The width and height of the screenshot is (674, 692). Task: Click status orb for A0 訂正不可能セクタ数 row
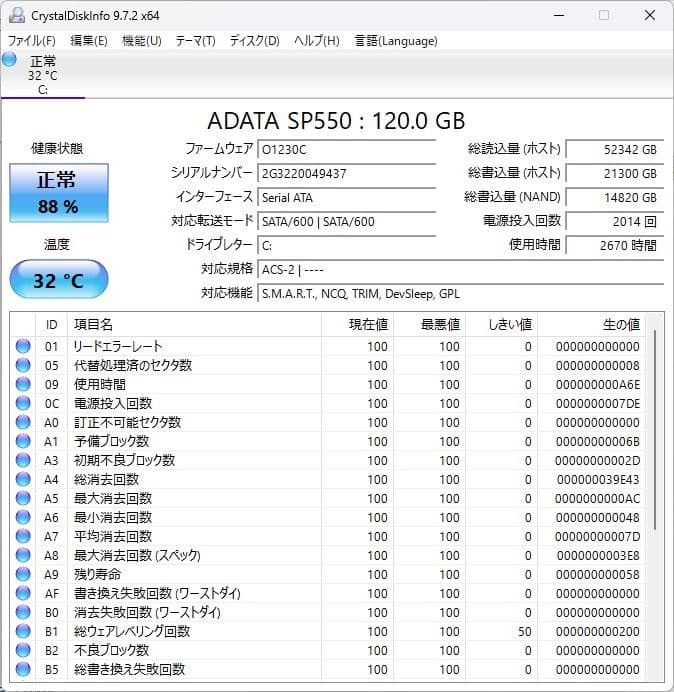(x=23, y=422)
